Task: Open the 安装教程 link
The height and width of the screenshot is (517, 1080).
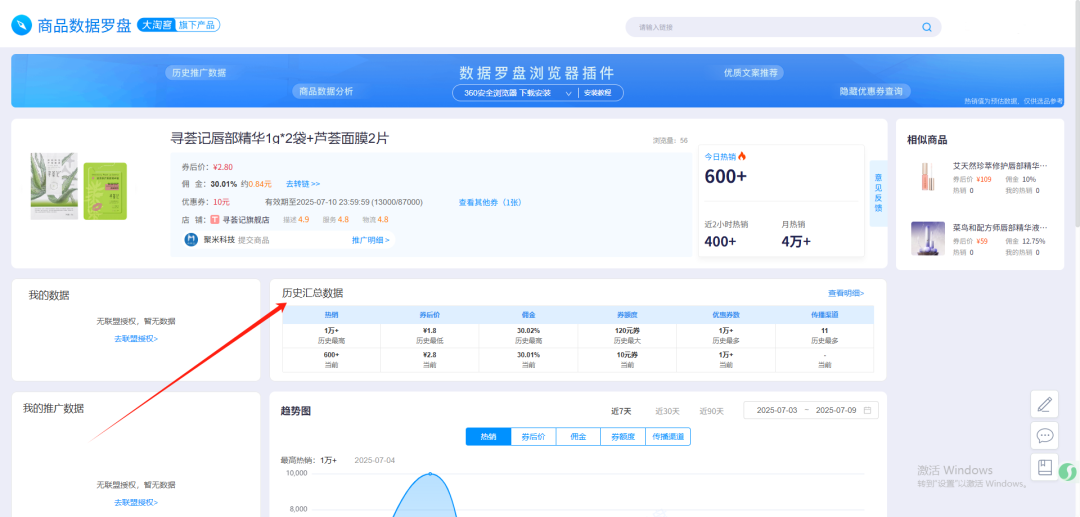Action: pos(598,93)
